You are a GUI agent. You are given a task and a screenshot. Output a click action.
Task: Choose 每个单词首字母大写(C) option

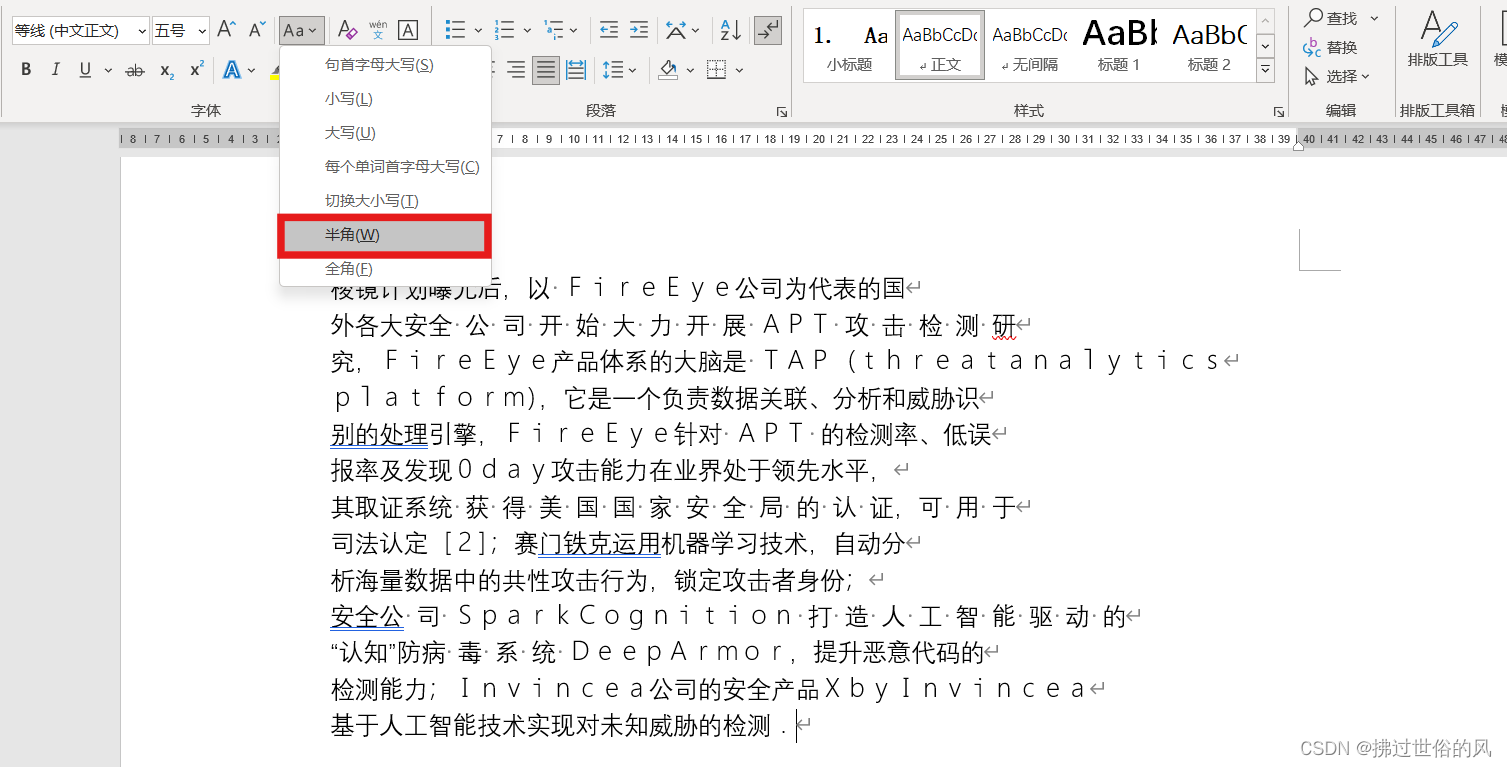(x=402, y=167)
